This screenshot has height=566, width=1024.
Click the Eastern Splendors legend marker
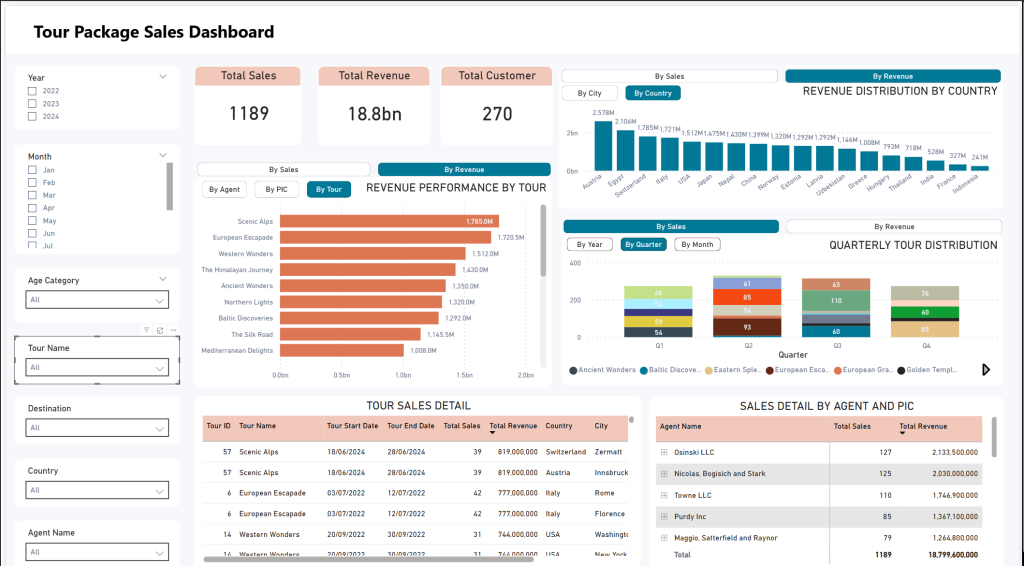click(x=709, y=370)
